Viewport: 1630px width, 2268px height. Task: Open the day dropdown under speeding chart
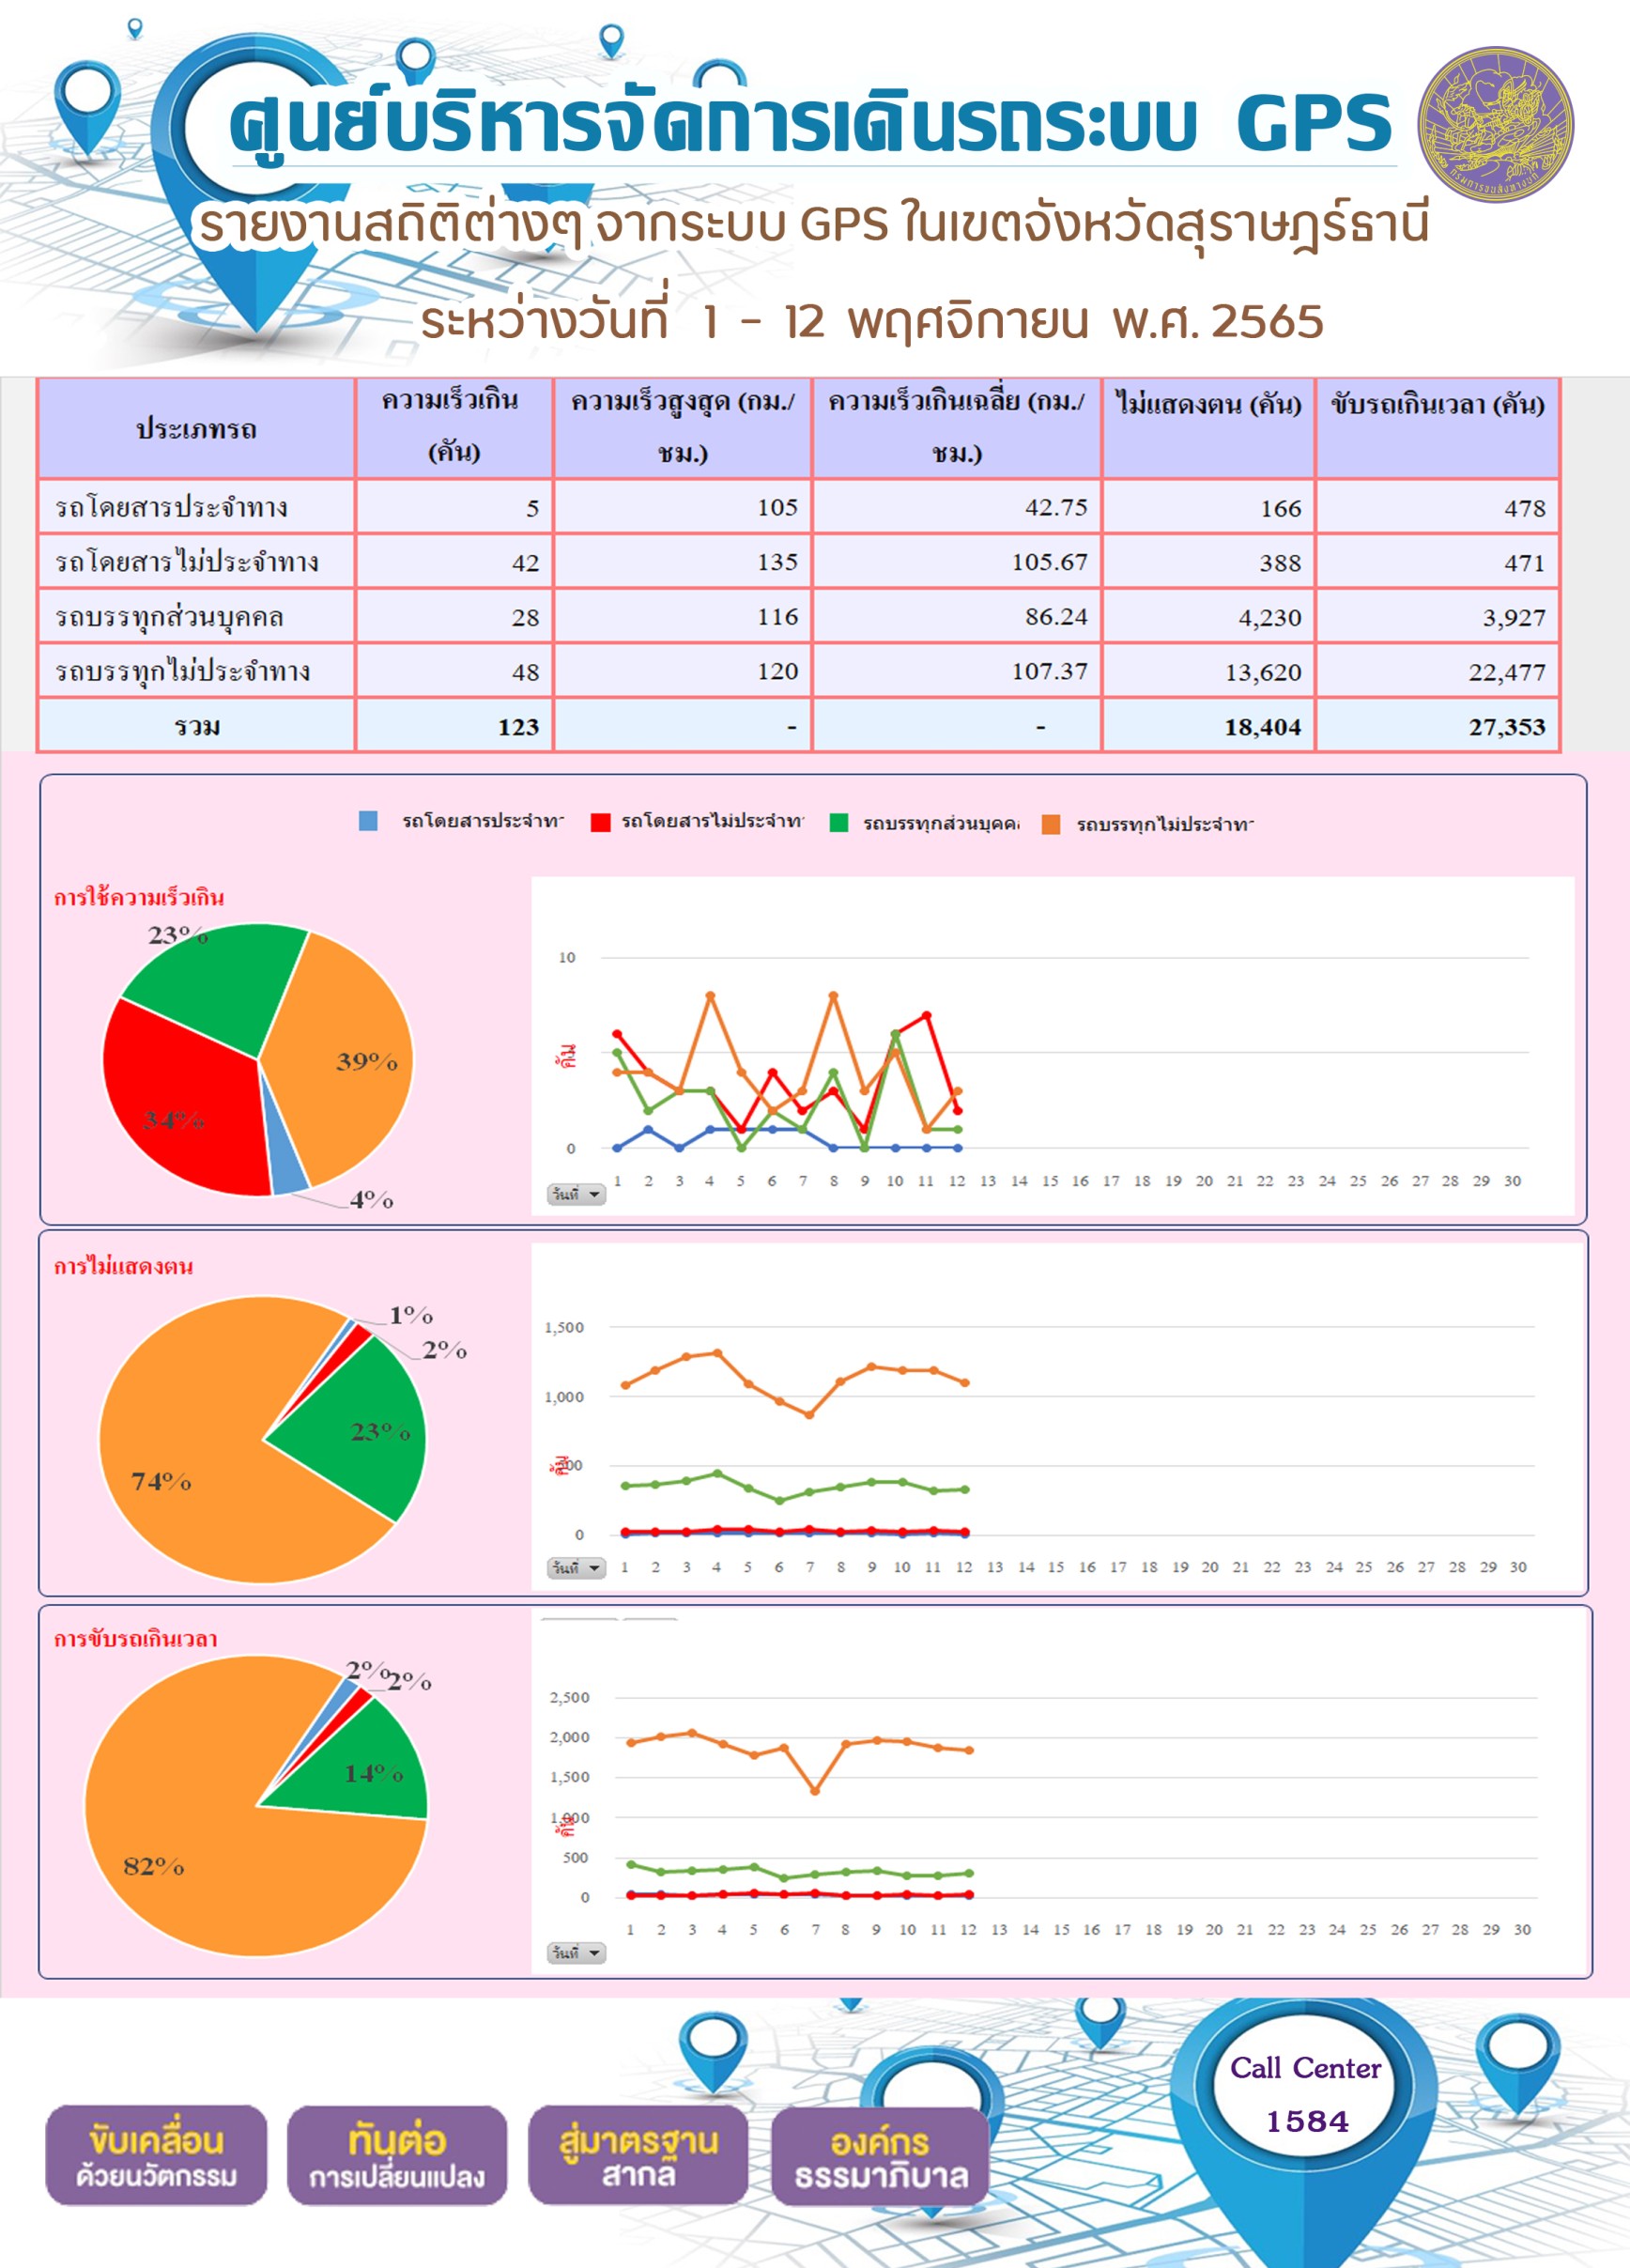click(x=576, y=1194)
